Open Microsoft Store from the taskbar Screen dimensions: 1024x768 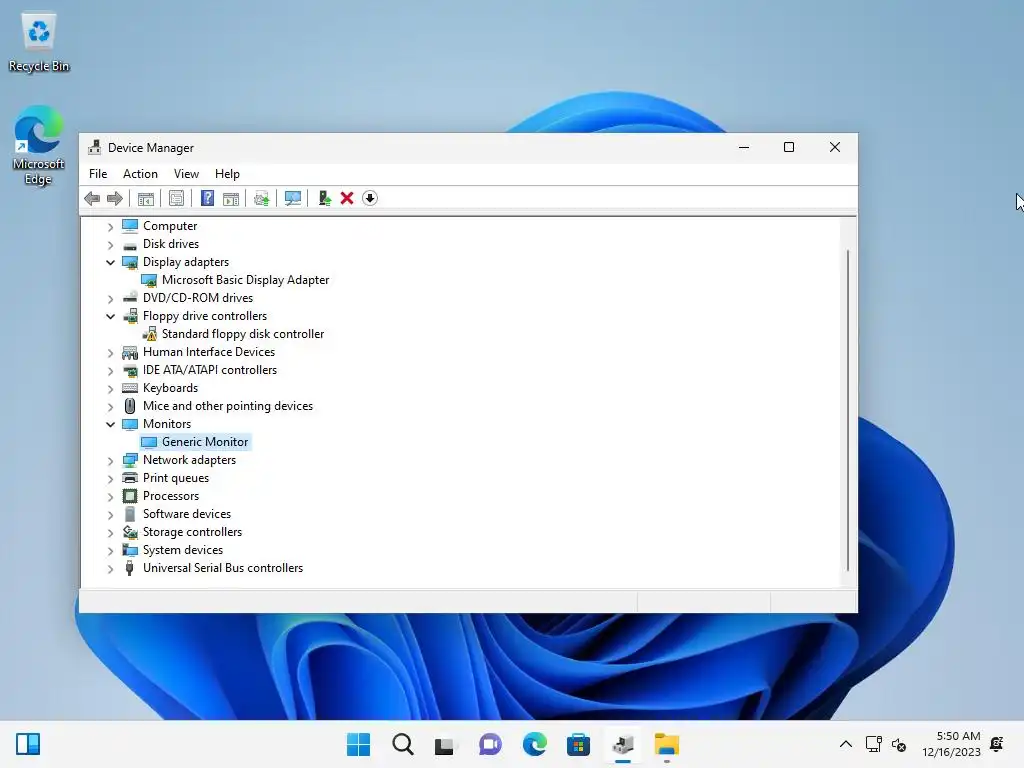(x=578, y=744)
